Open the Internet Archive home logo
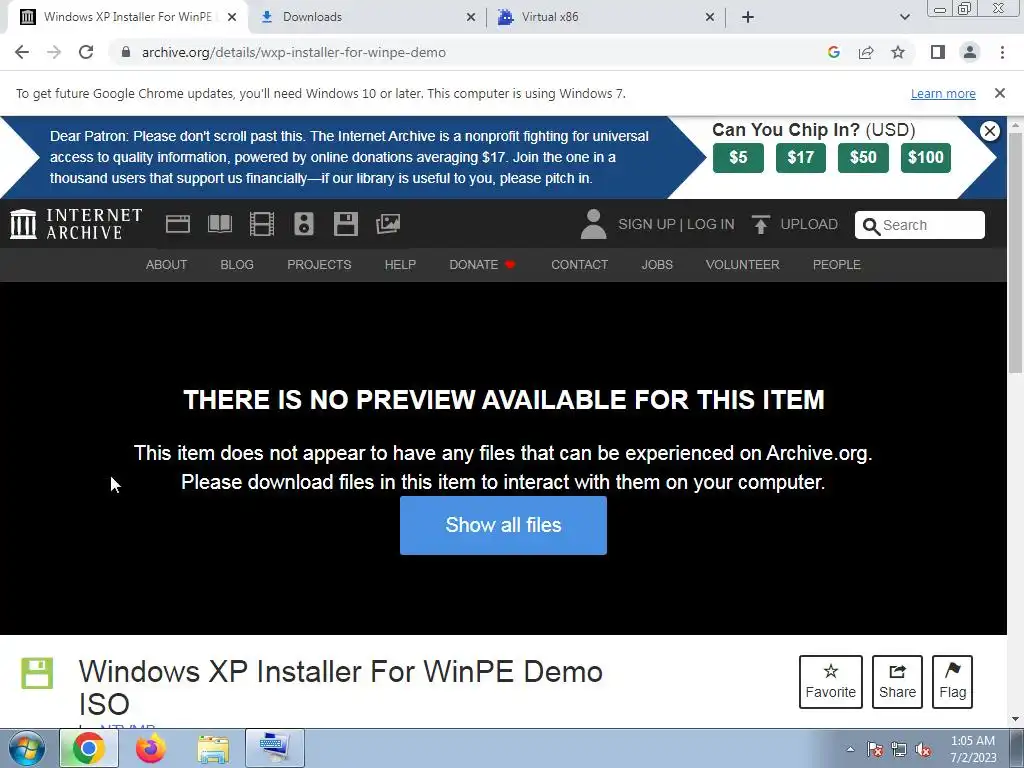1024x768 pixels. point(76,224)
